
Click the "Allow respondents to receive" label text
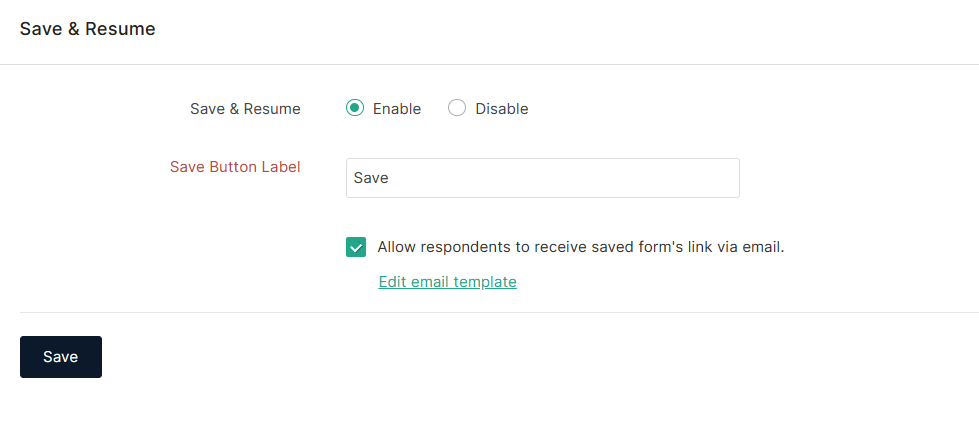(480, 247)
